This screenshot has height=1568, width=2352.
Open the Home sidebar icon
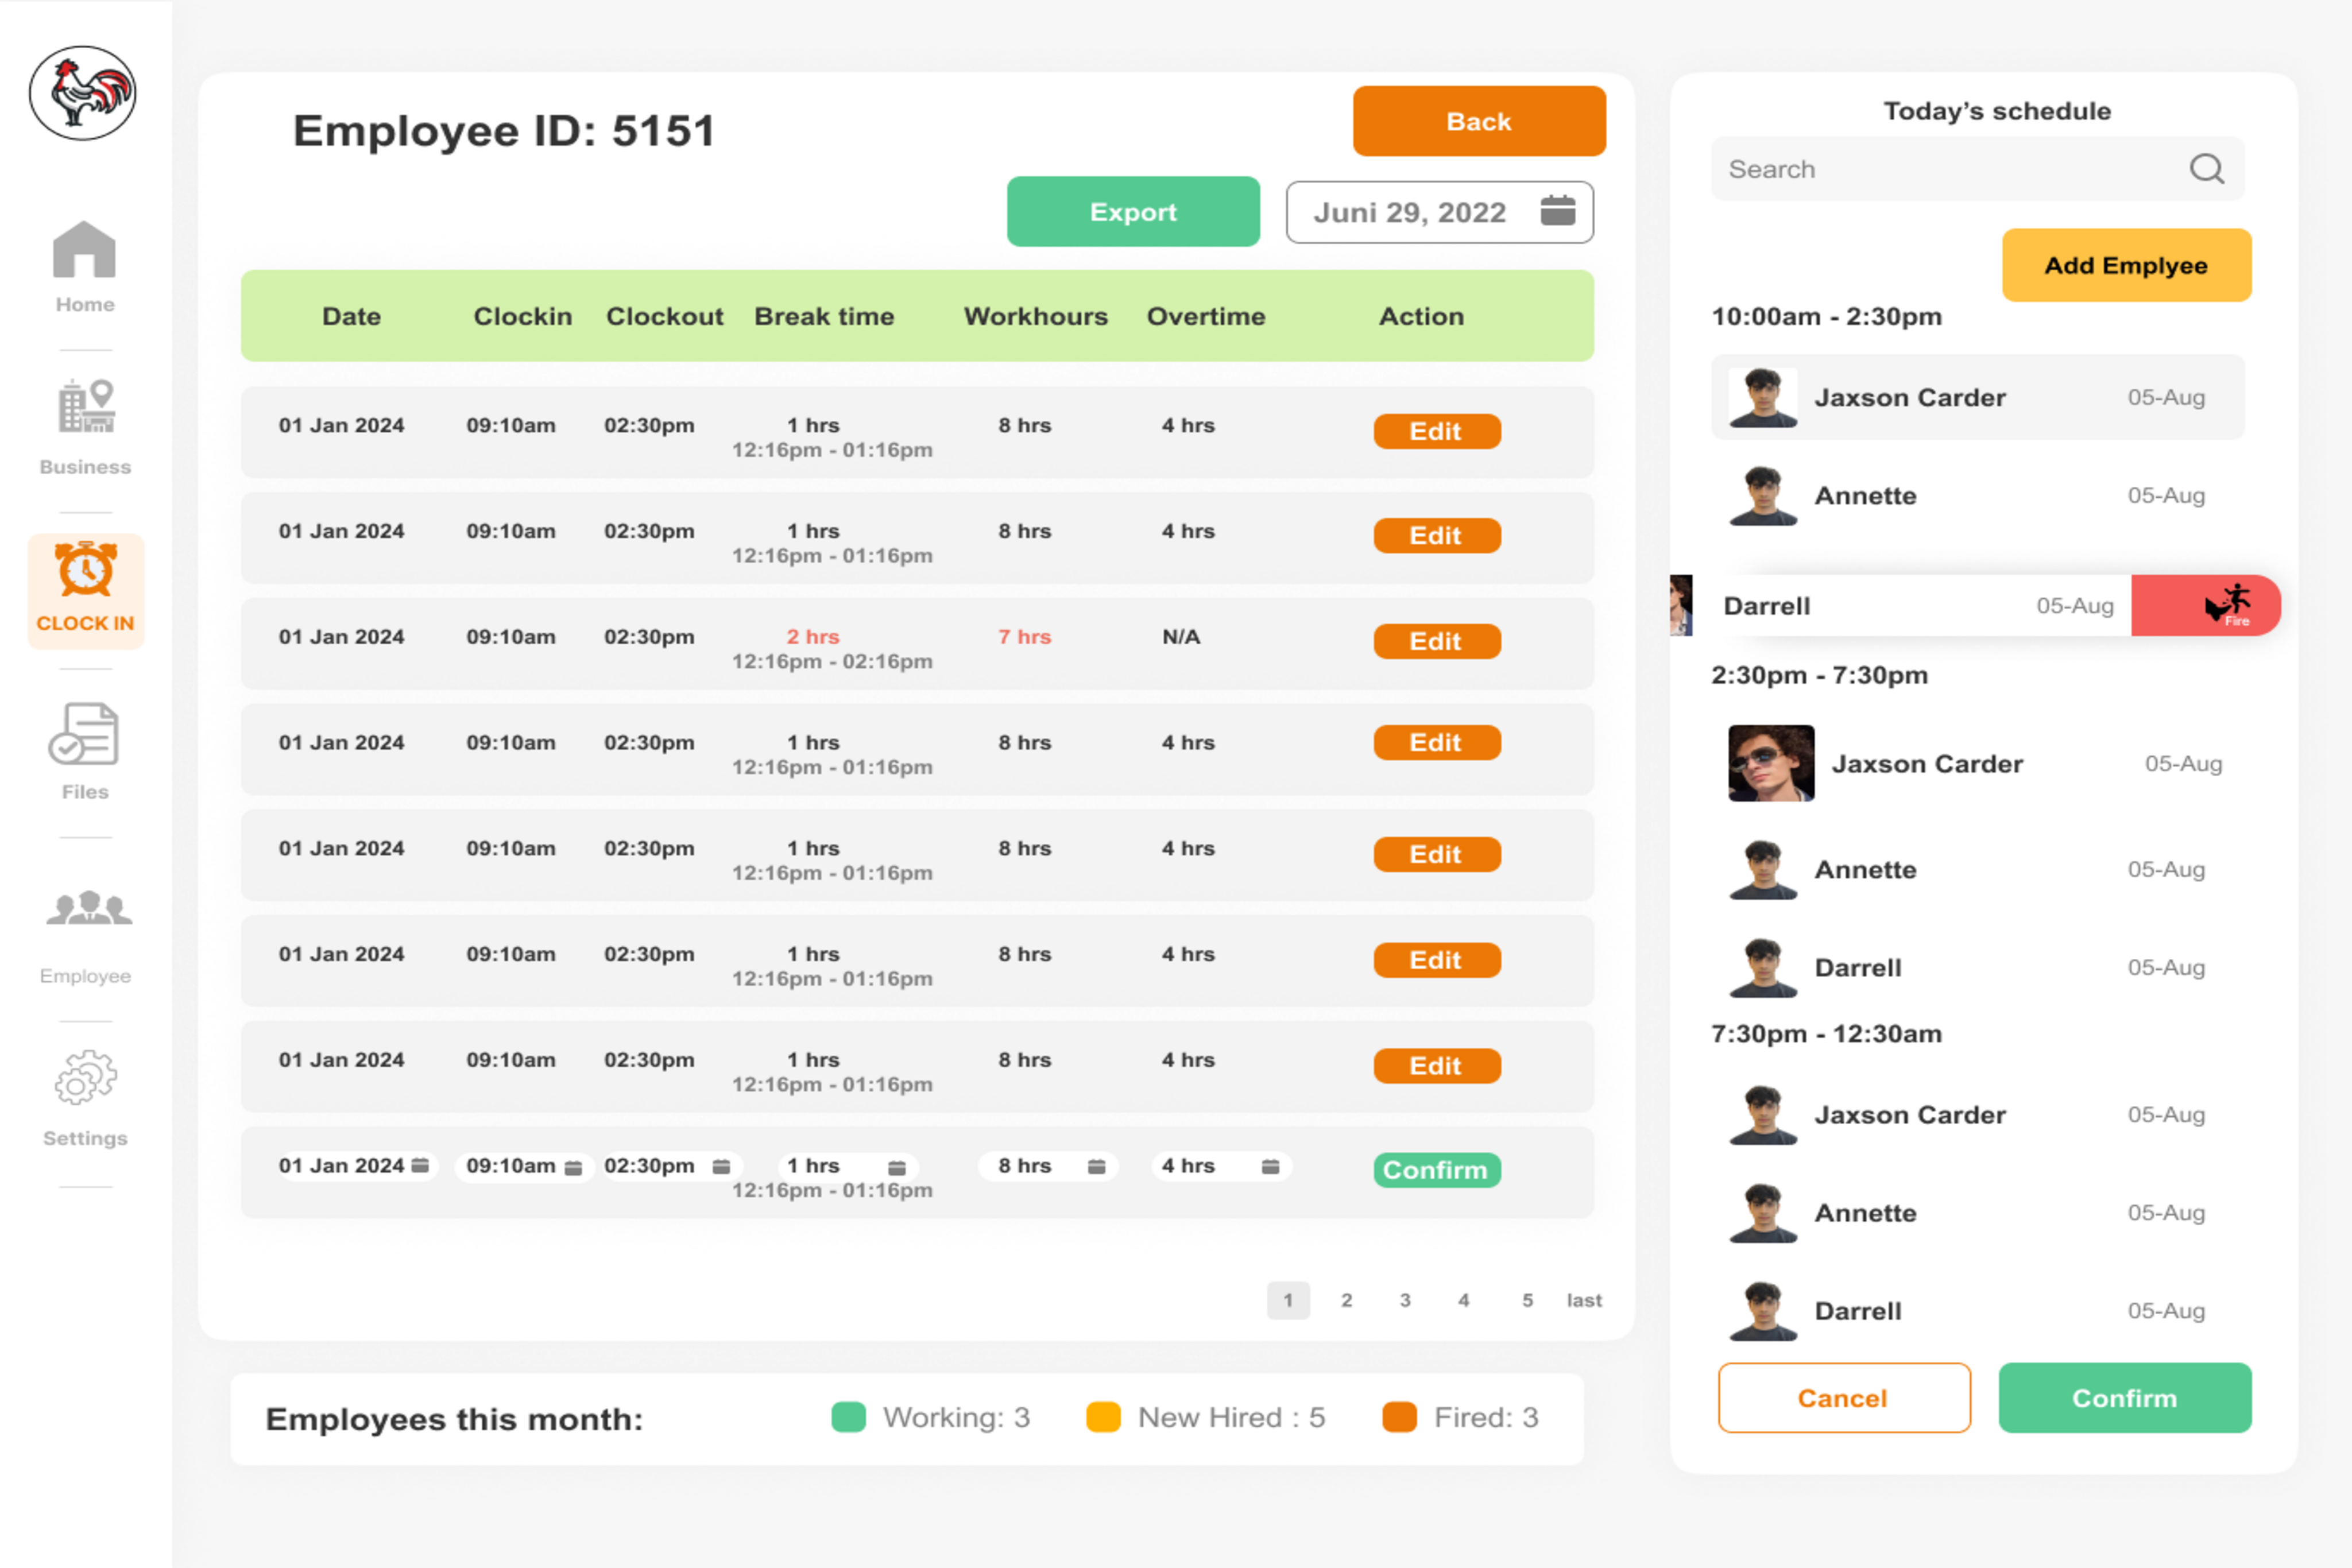click(84, 250)
